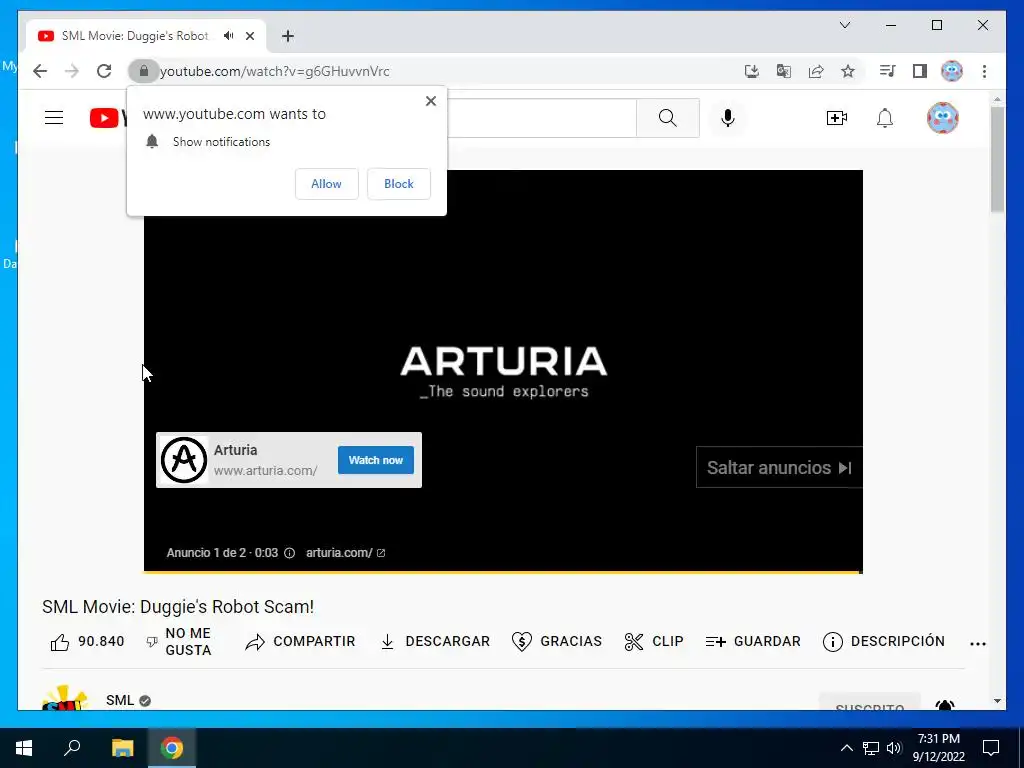Search with voice microphone icon

[728, 118]
